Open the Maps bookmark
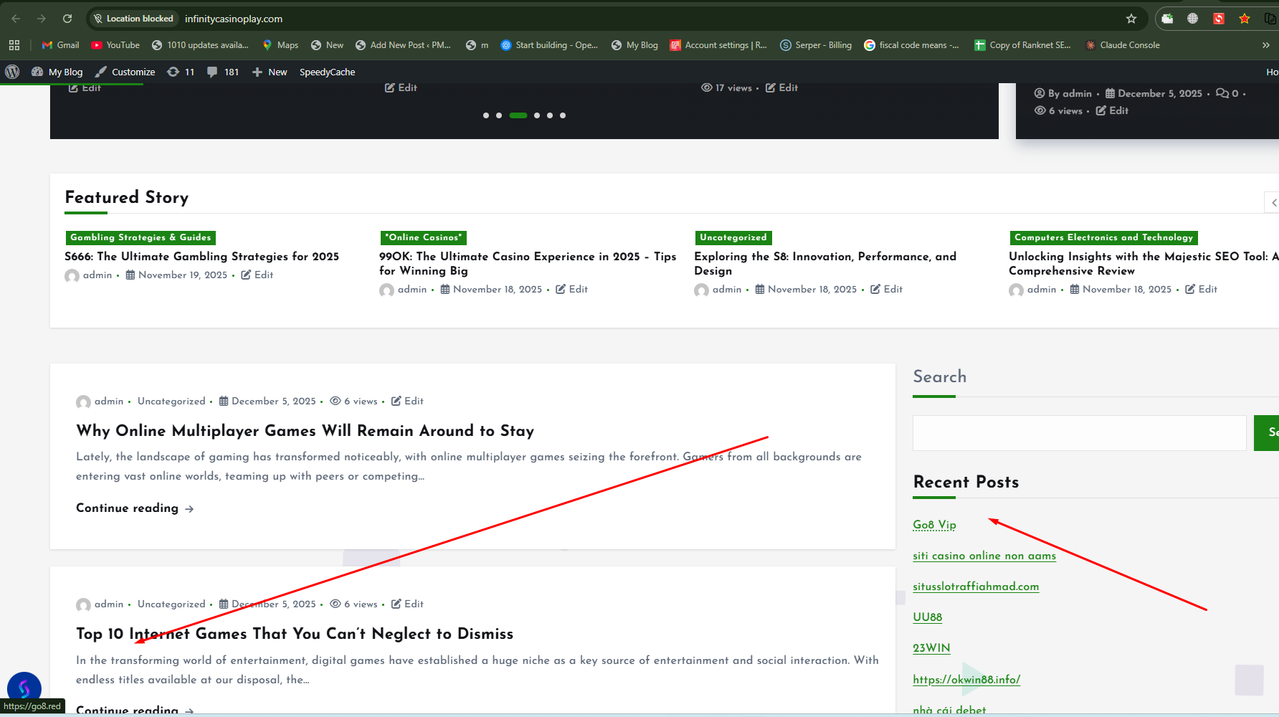Viewport: 1279px width, 717px height. pos(280,45)
